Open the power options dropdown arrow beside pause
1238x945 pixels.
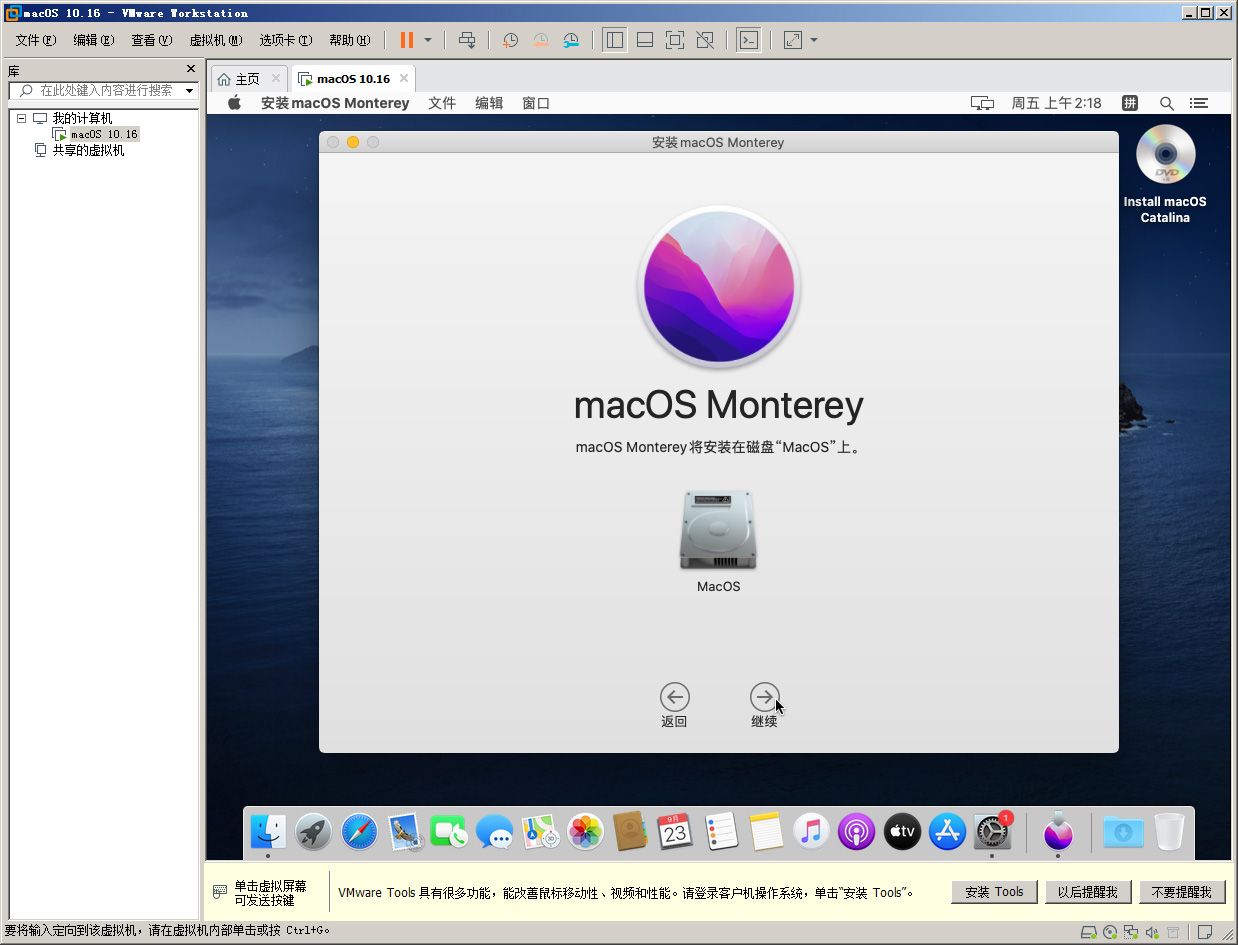(428, 40)
